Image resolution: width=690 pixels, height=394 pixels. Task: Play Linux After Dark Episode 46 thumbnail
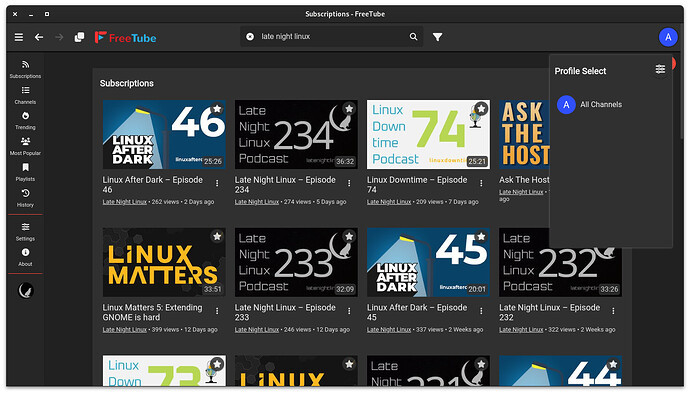pyautogui.click(x=164, y=134)
